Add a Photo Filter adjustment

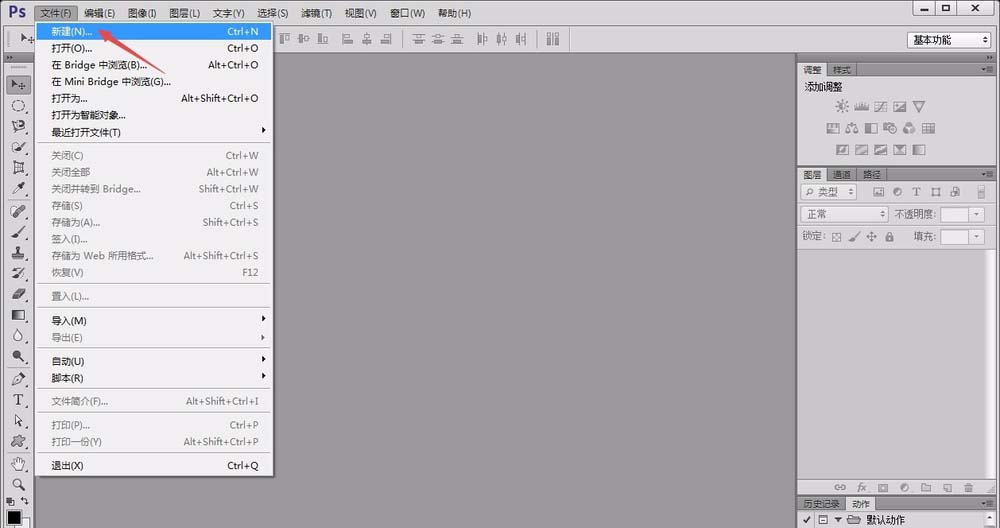point(890,128)
